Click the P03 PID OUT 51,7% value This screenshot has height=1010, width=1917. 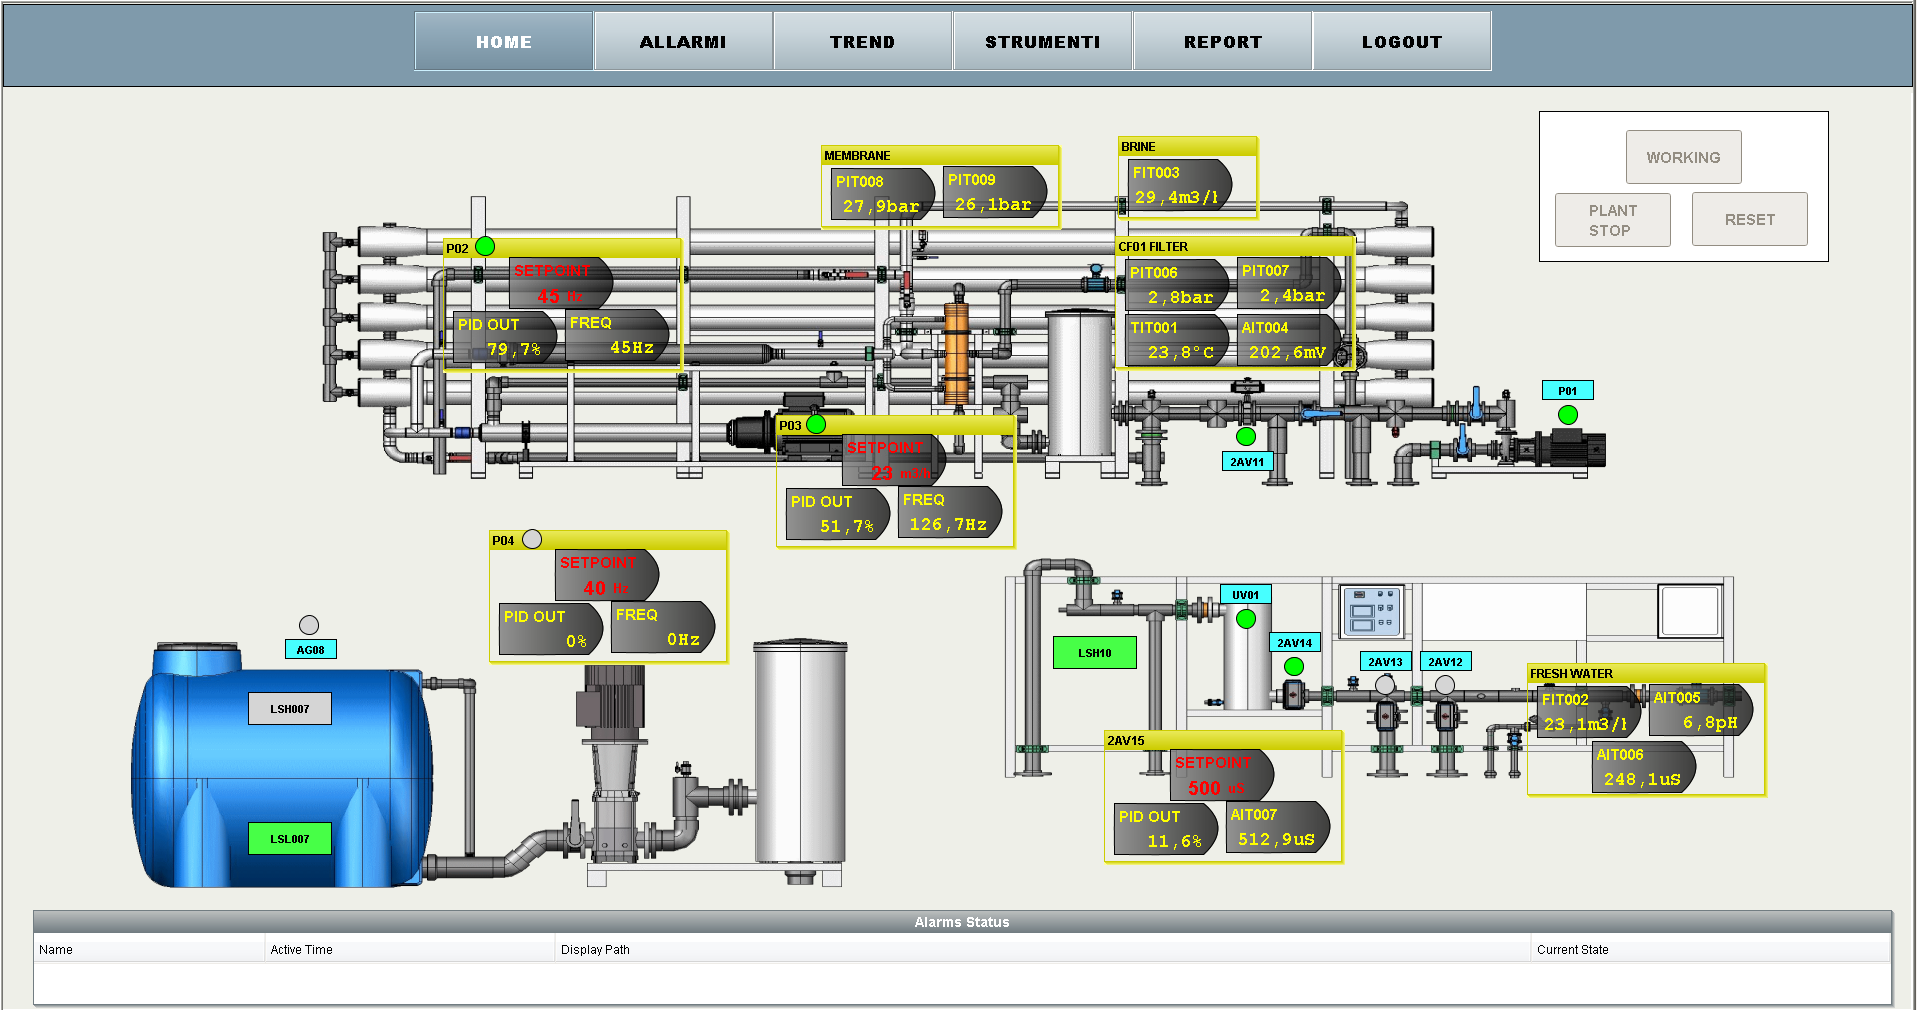[838, 514]
